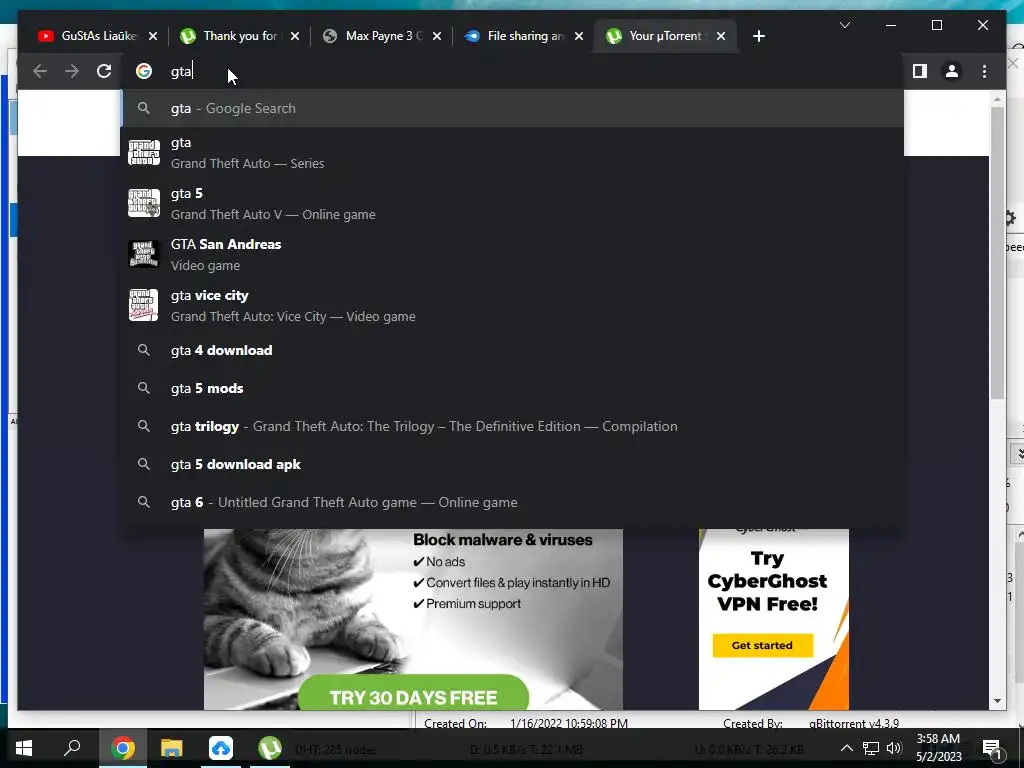Choose the Grand Theft Auto Series suggestion
Viewport: 1024px width, 768px height.
pos(513,153)
